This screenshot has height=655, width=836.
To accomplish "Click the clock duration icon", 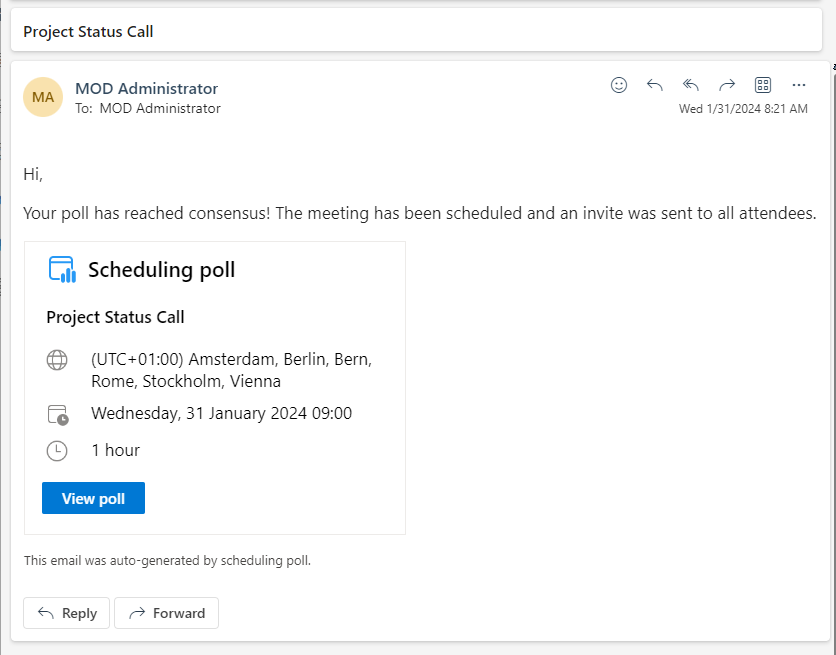I will (x=57, y=451).
